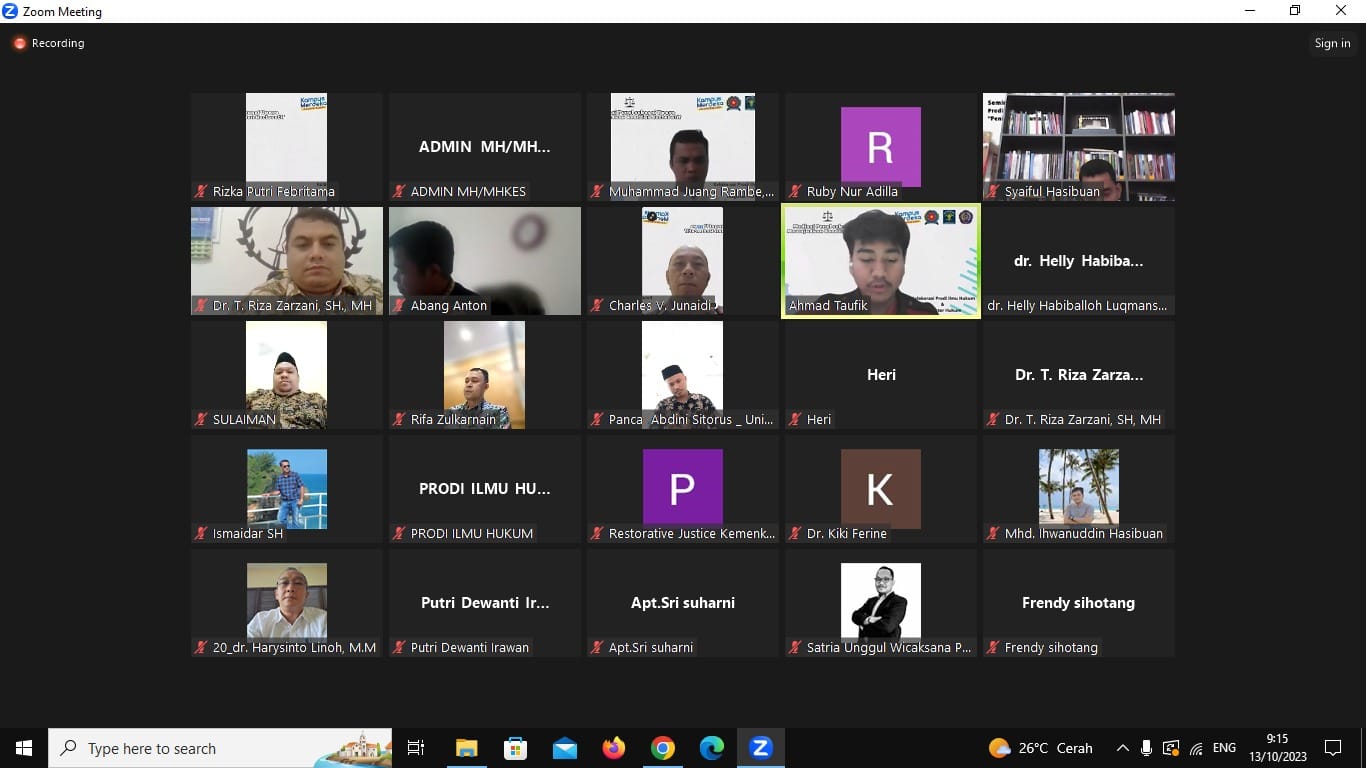Click the 26°C Cerah weather widget
The width and height of the screenshot is (1366, 768).
click(1040, 748)
